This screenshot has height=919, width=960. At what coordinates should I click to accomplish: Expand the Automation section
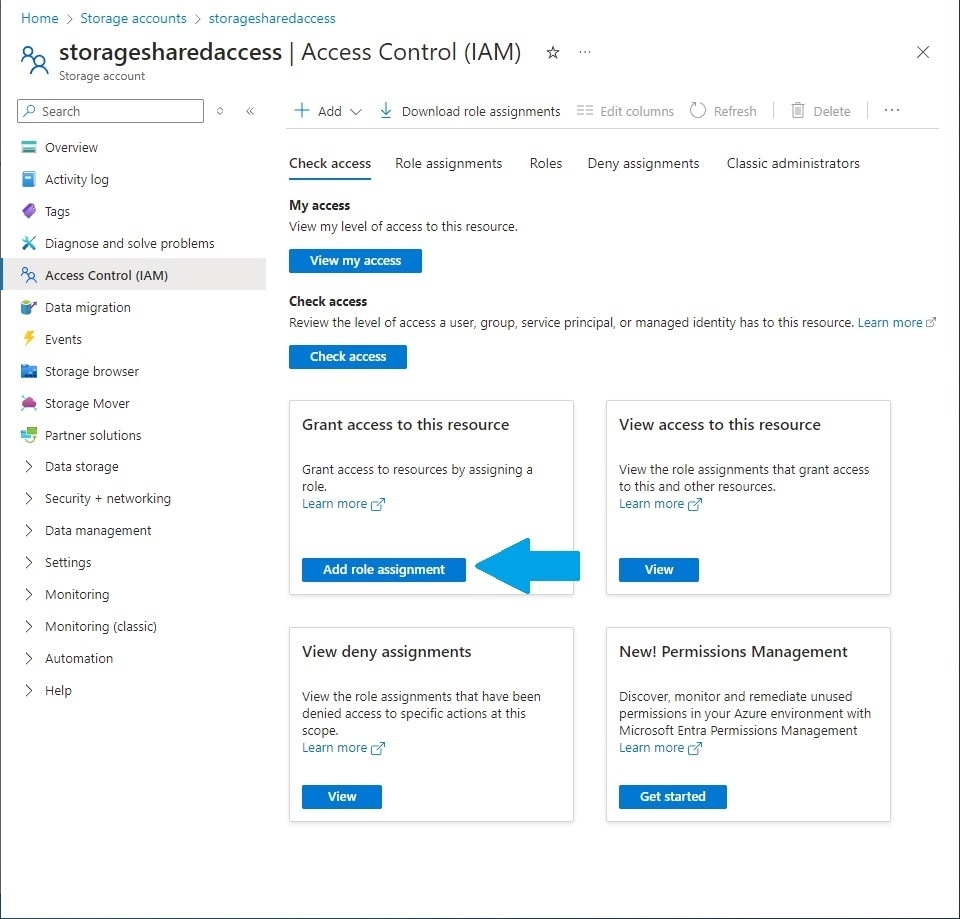point(29,658)
